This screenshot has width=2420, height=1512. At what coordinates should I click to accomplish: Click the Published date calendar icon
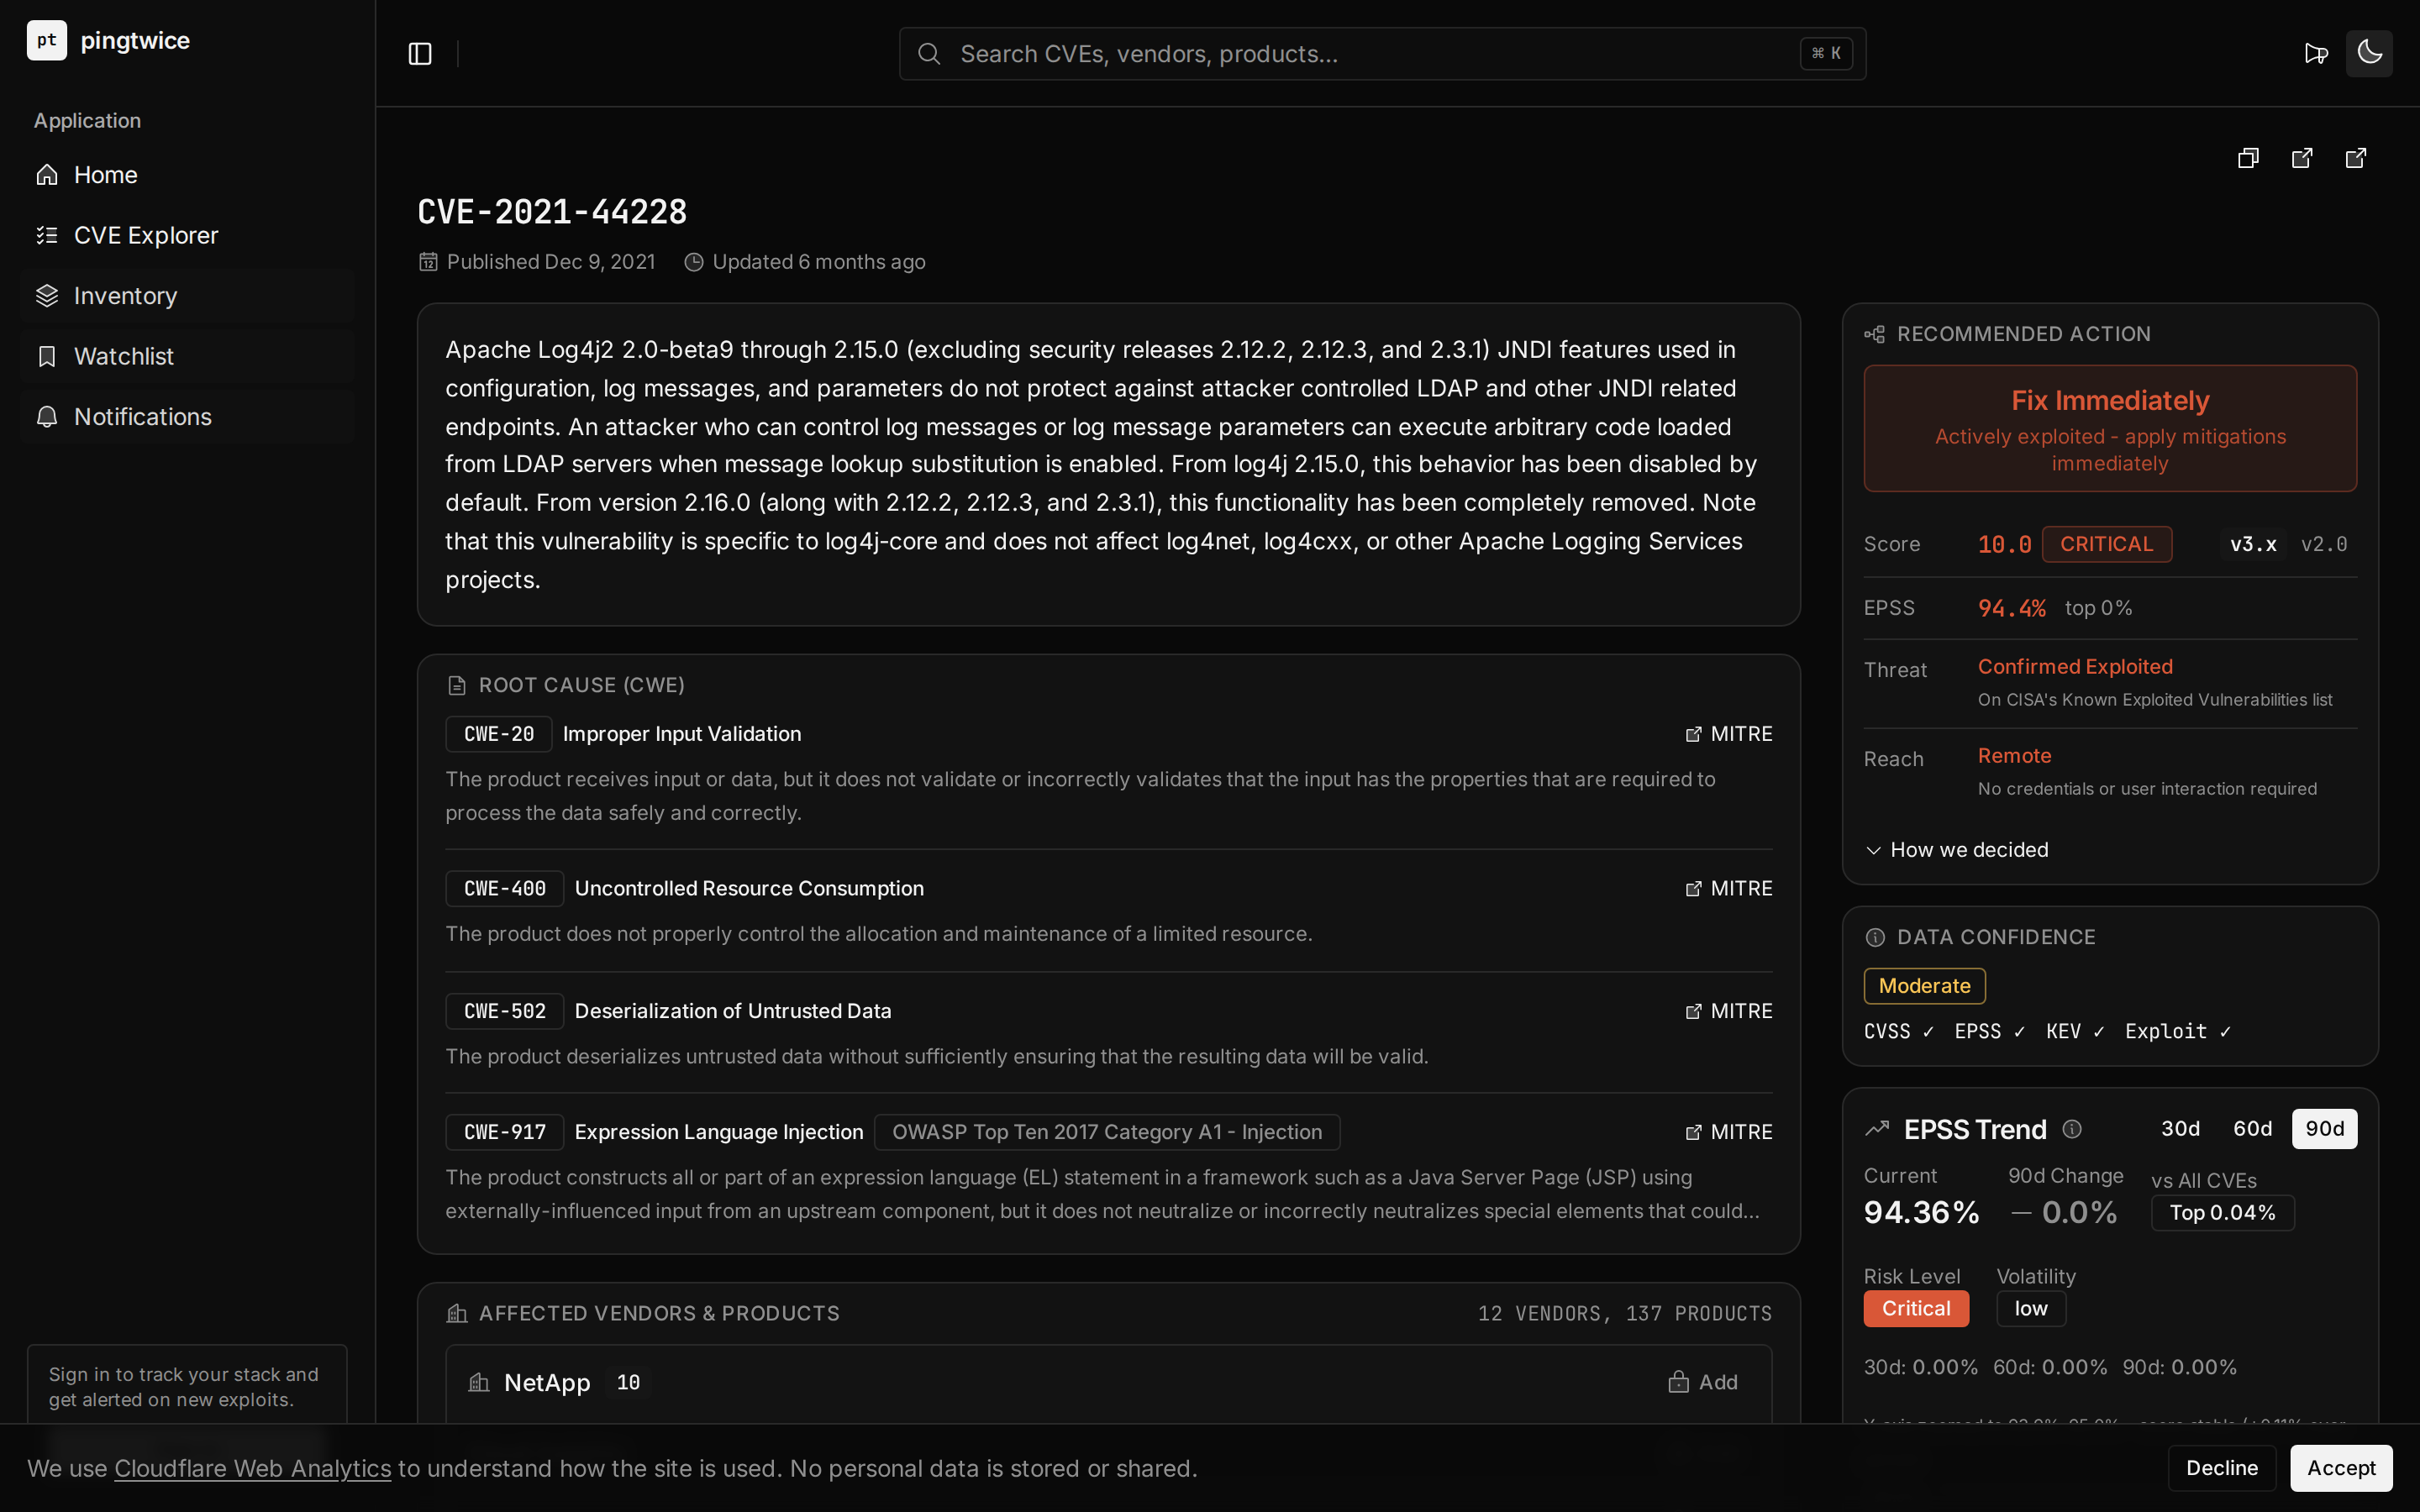[x=428, y=262]
